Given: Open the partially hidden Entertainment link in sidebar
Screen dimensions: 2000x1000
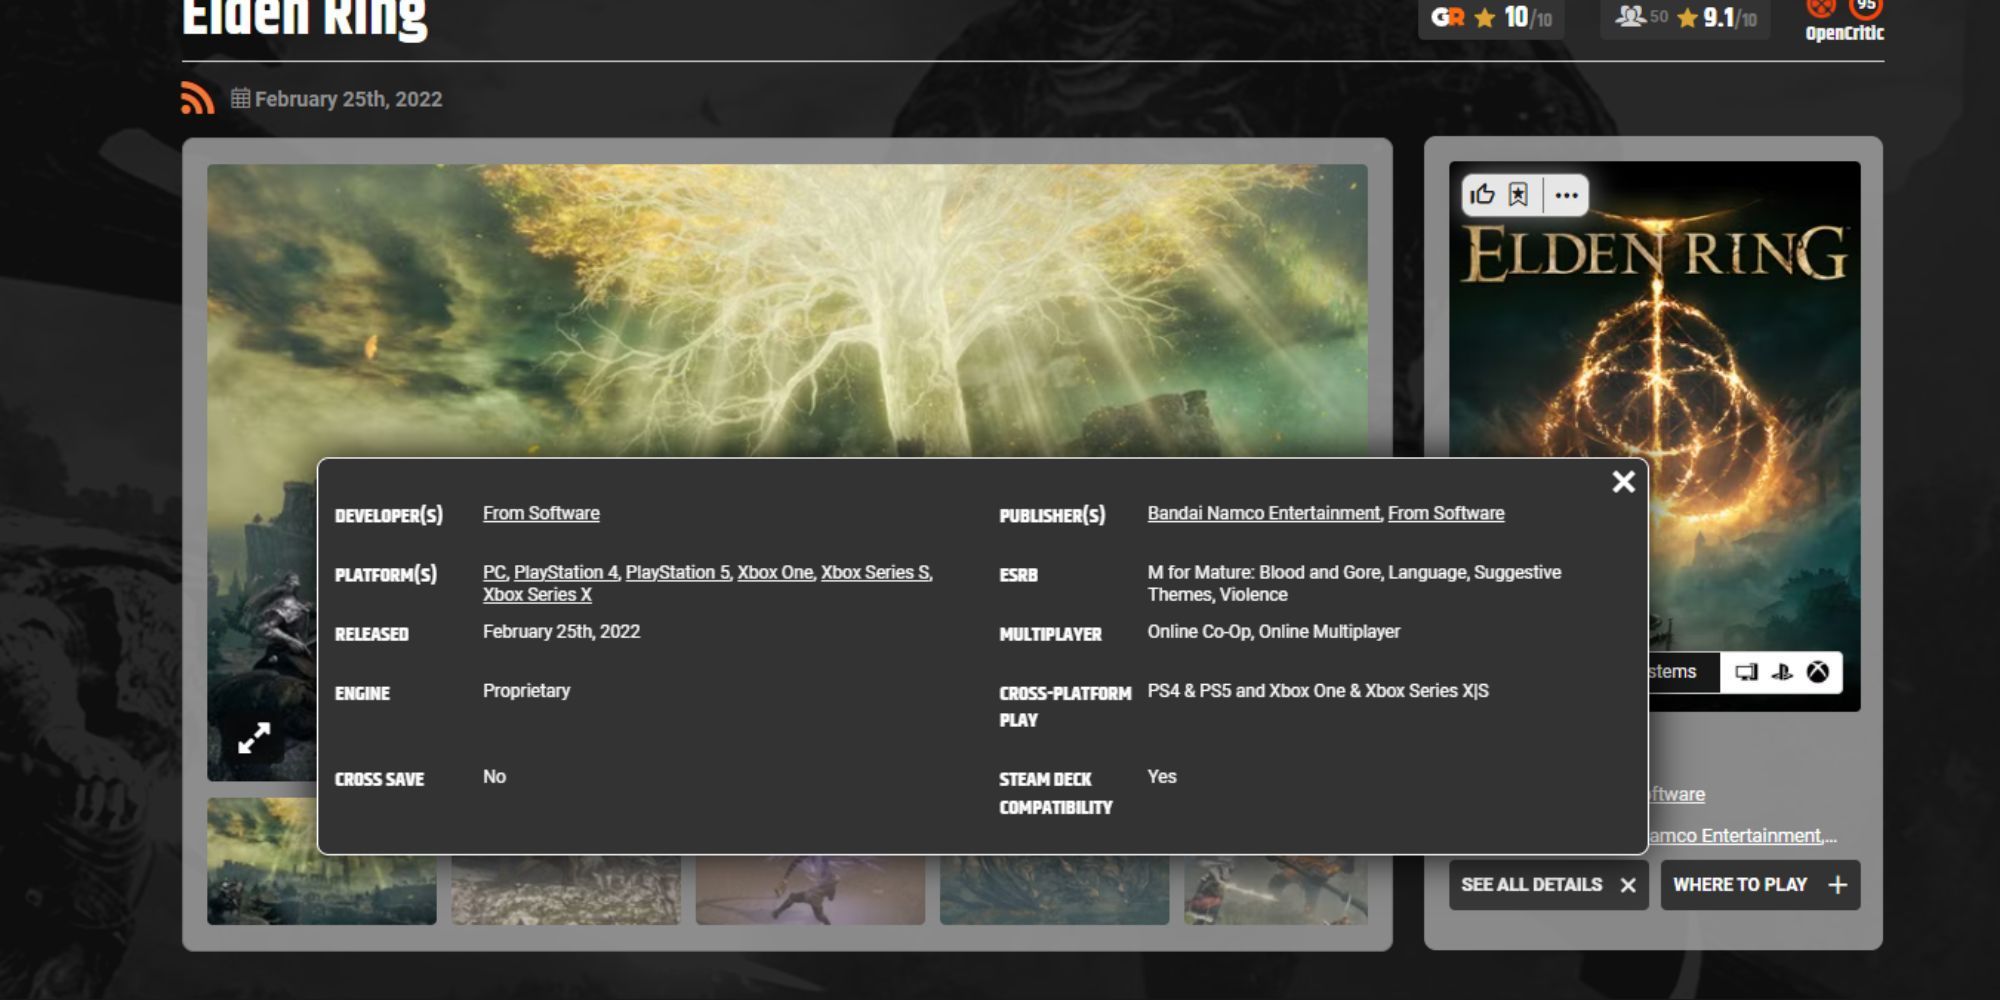Looking at the screenshot, I should [1742, 835].
